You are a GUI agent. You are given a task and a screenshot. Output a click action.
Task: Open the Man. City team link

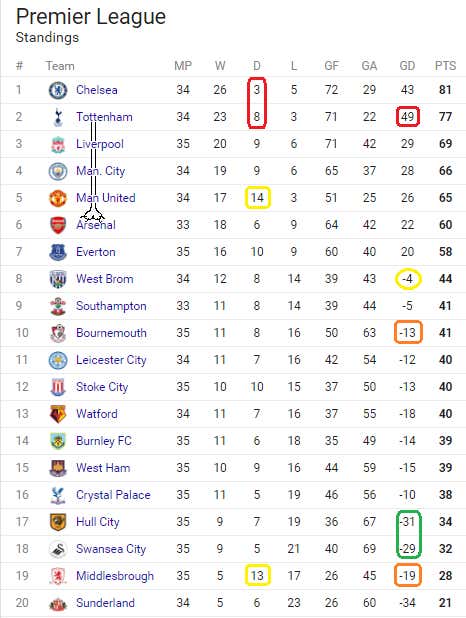[101, 171]
